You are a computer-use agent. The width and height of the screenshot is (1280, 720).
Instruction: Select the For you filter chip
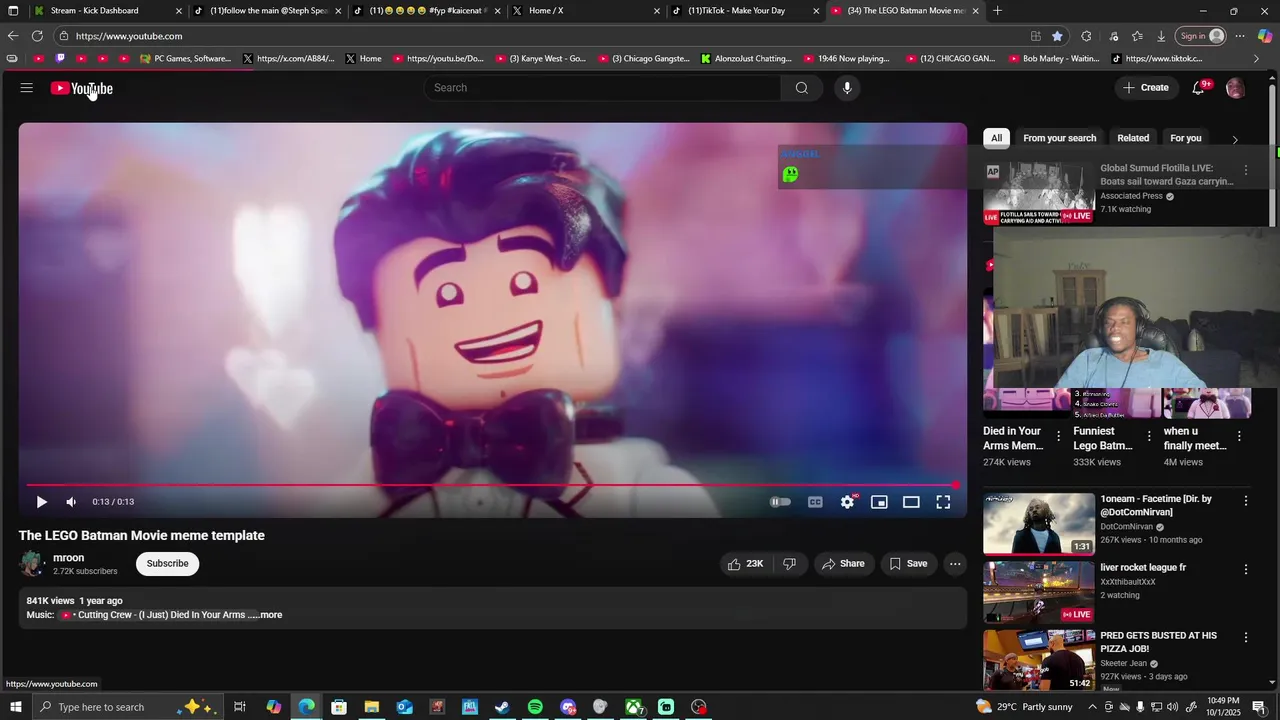(x=1185, y=138)
